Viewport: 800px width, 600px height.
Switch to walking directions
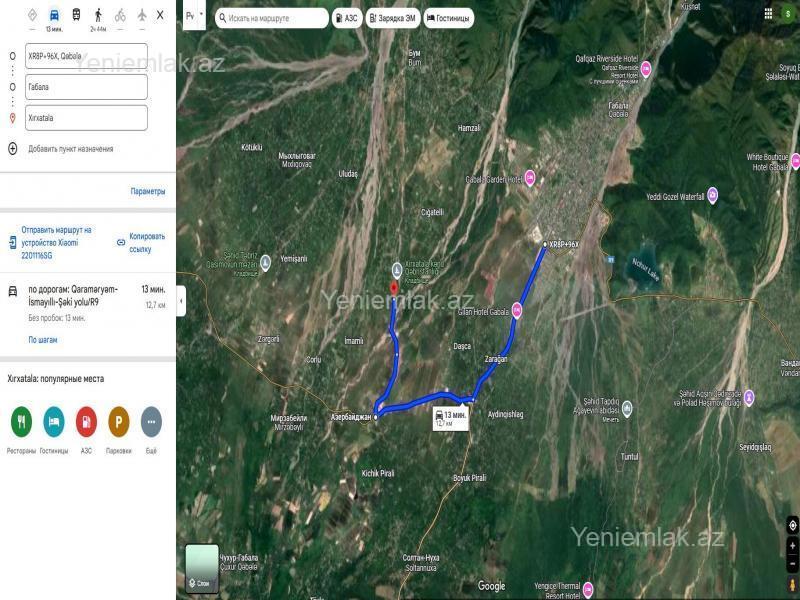click(98, 15)
